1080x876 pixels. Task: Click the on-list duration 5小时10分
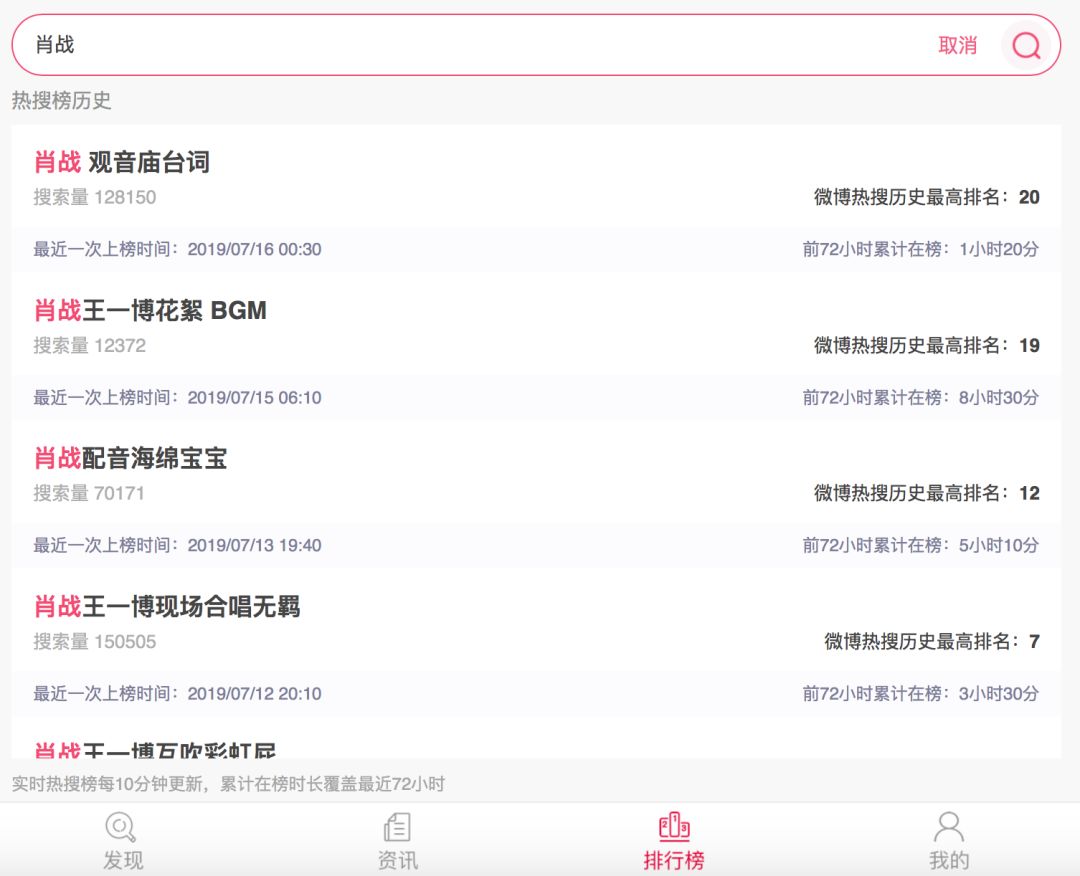point(999,545)
